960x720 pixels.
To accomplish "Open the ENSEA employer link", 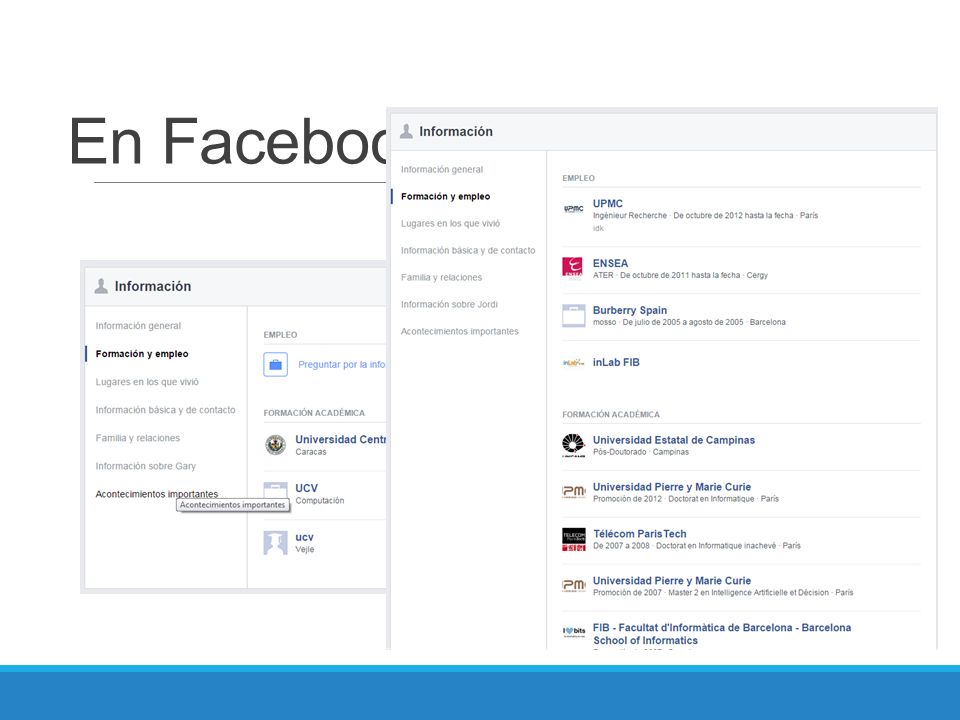I will click(x=610, y=263).
